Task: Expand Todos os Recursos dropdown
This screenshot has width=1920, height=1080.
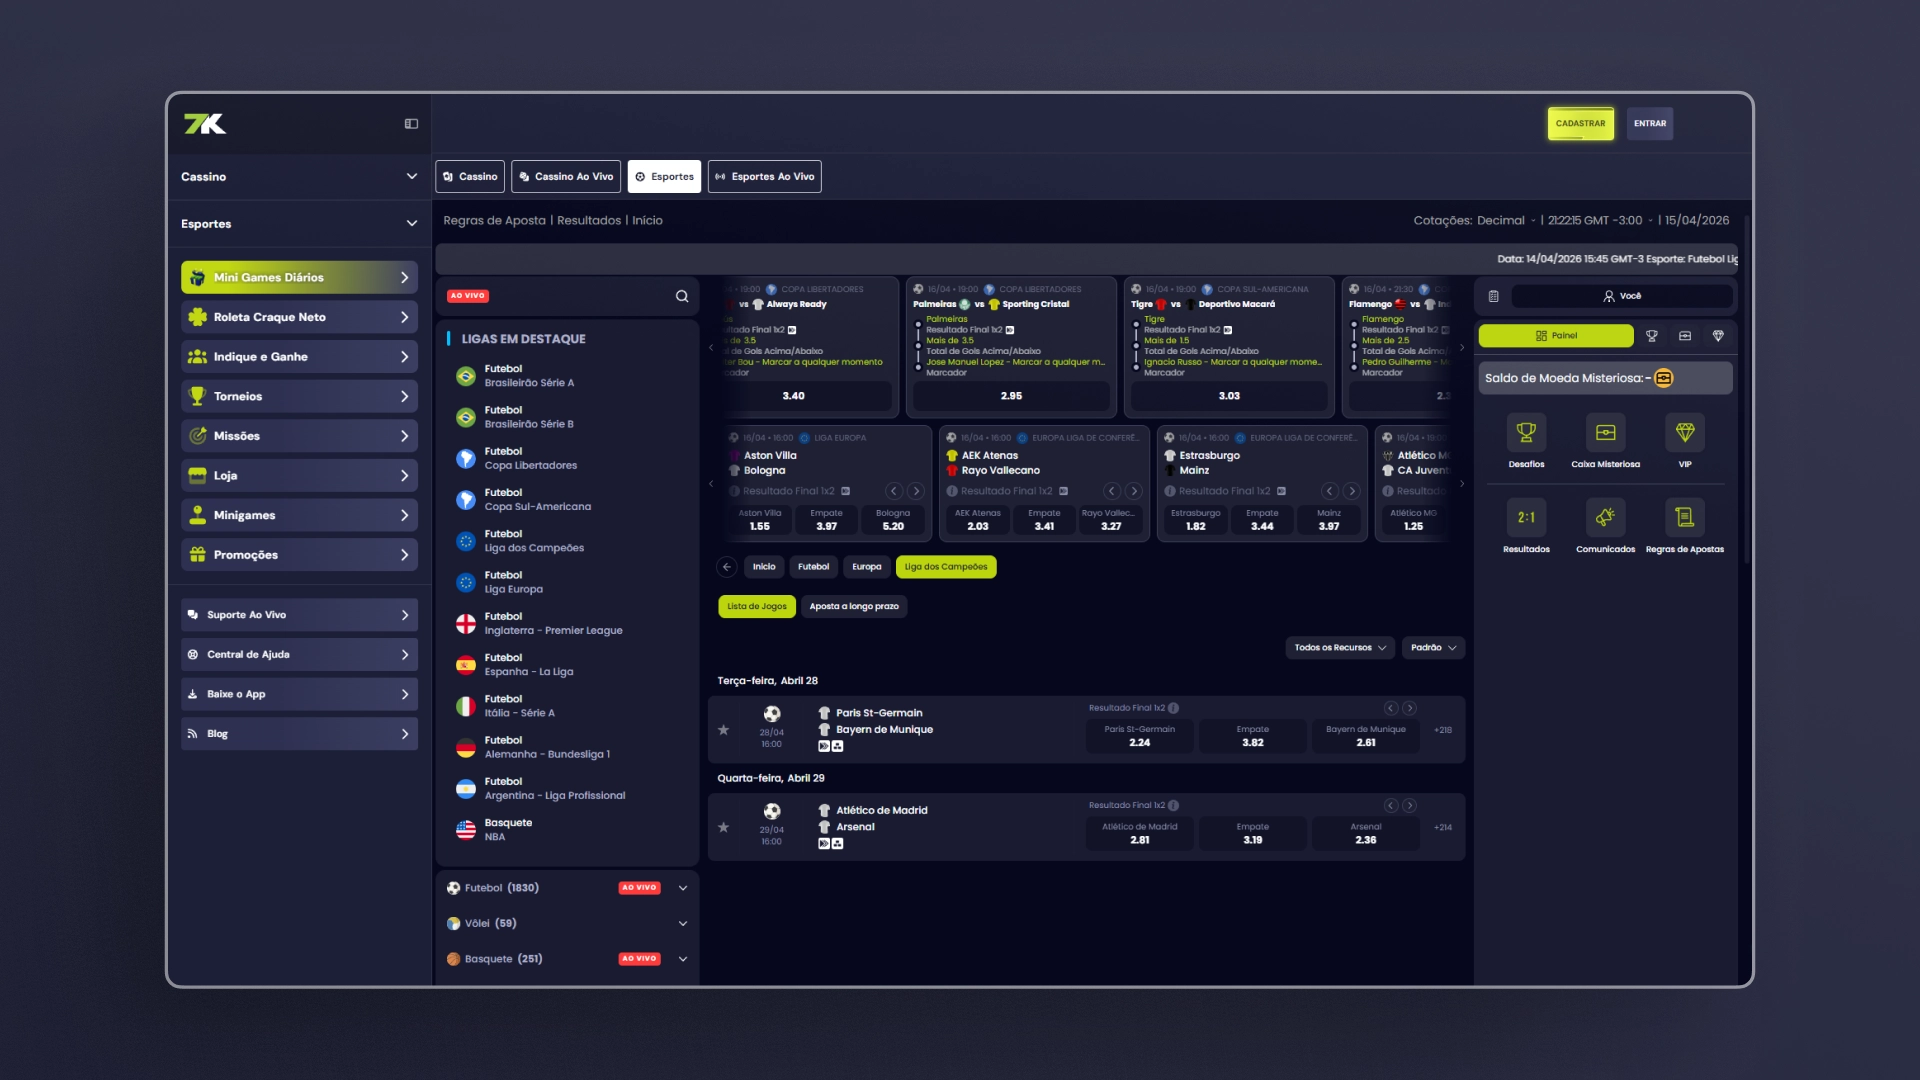Action: [1340, 648]
